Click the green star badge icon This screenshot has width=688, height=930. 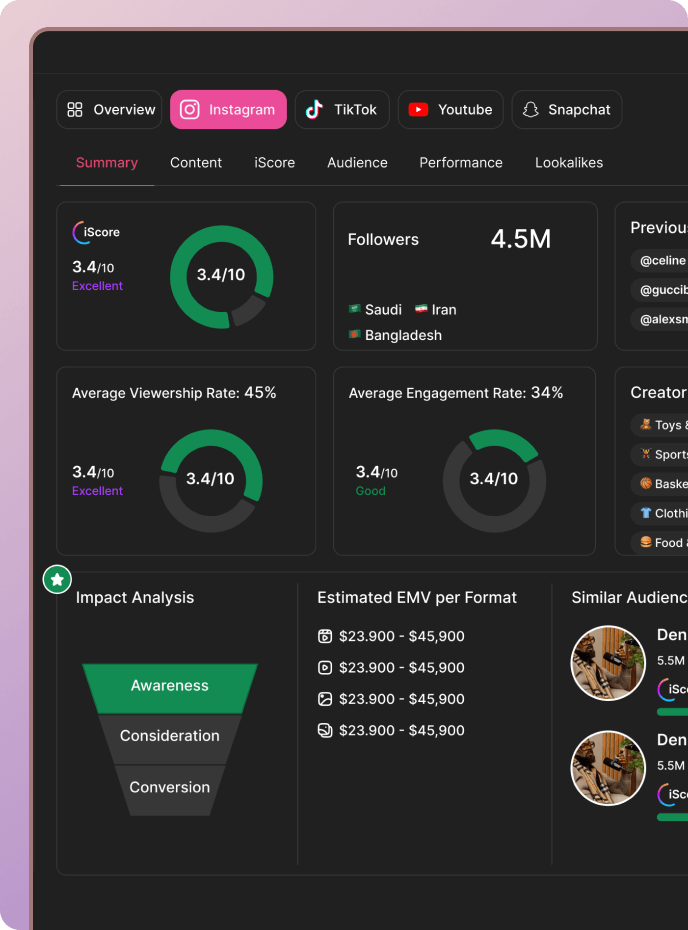[58, 579]
